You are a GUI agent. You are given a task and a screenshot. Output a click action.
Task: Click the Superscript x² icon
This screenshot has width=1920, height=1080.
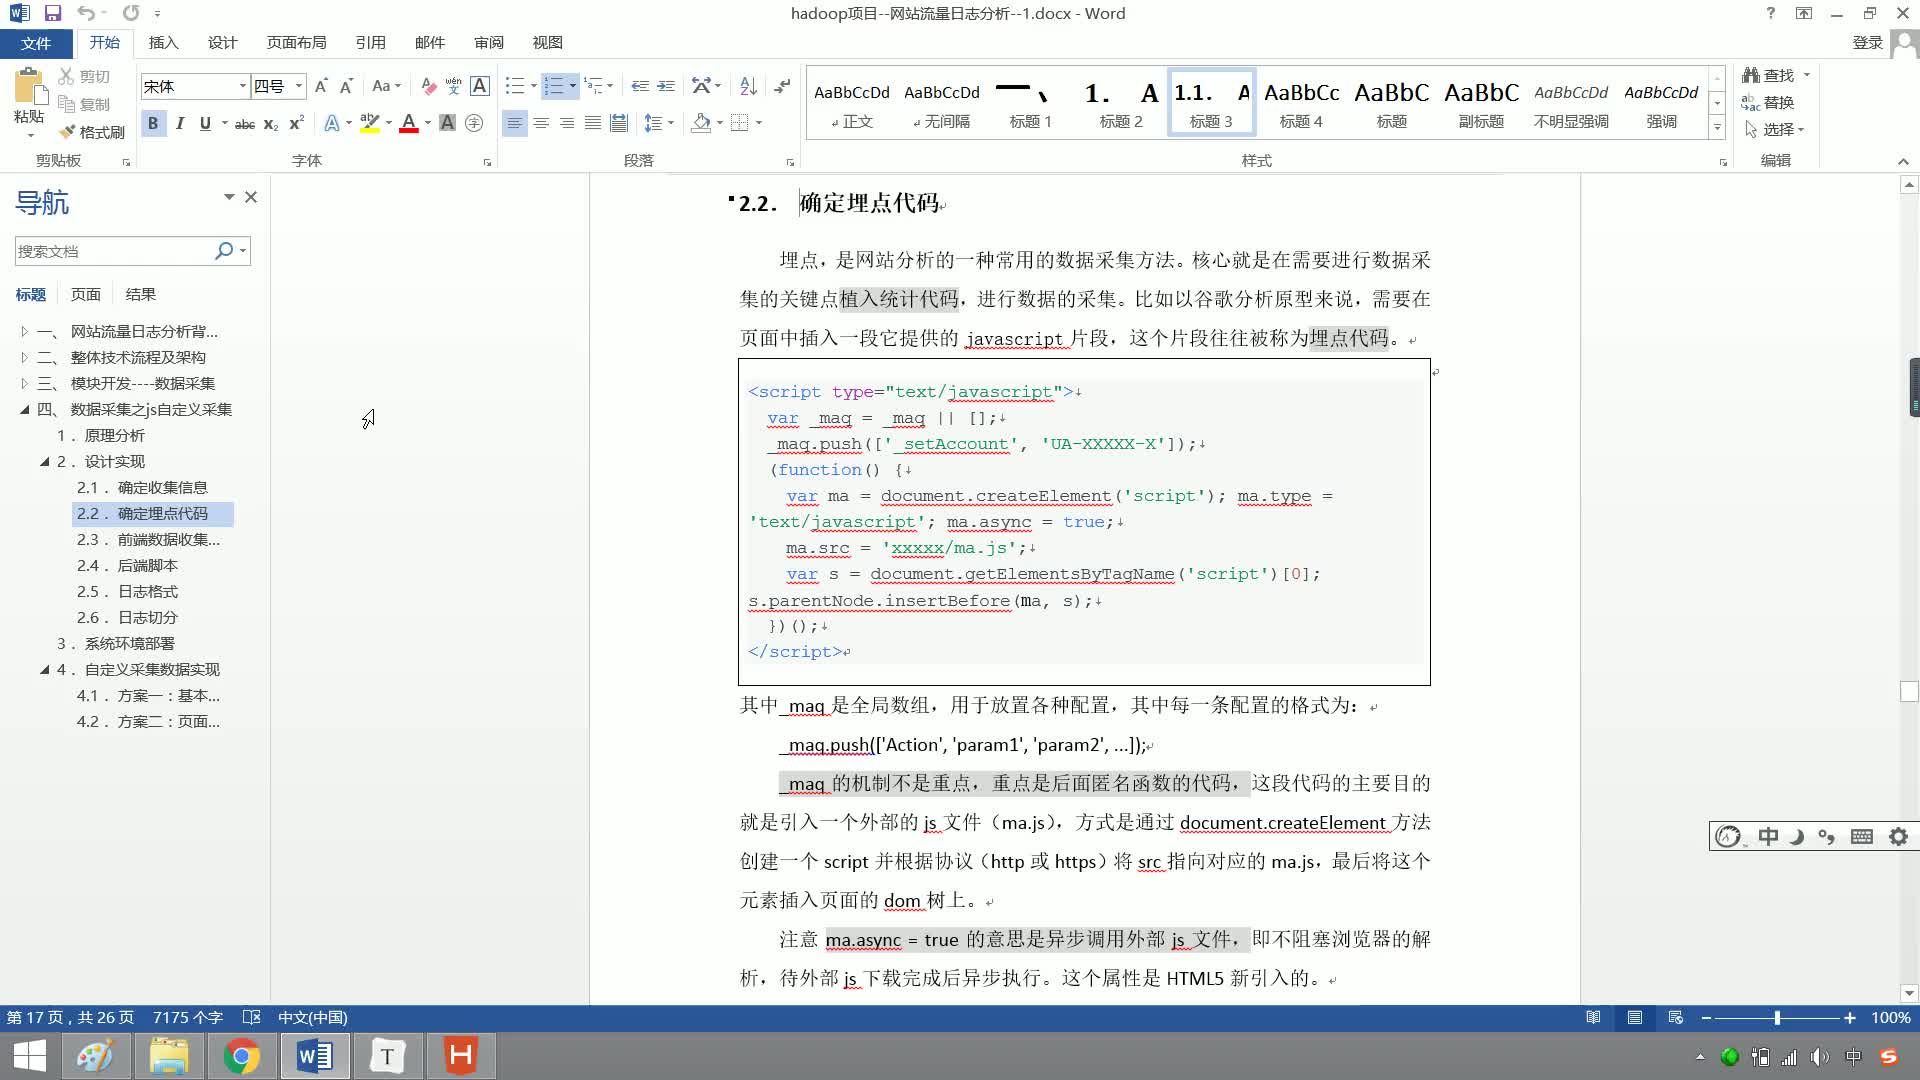click(x=296, y=123)
